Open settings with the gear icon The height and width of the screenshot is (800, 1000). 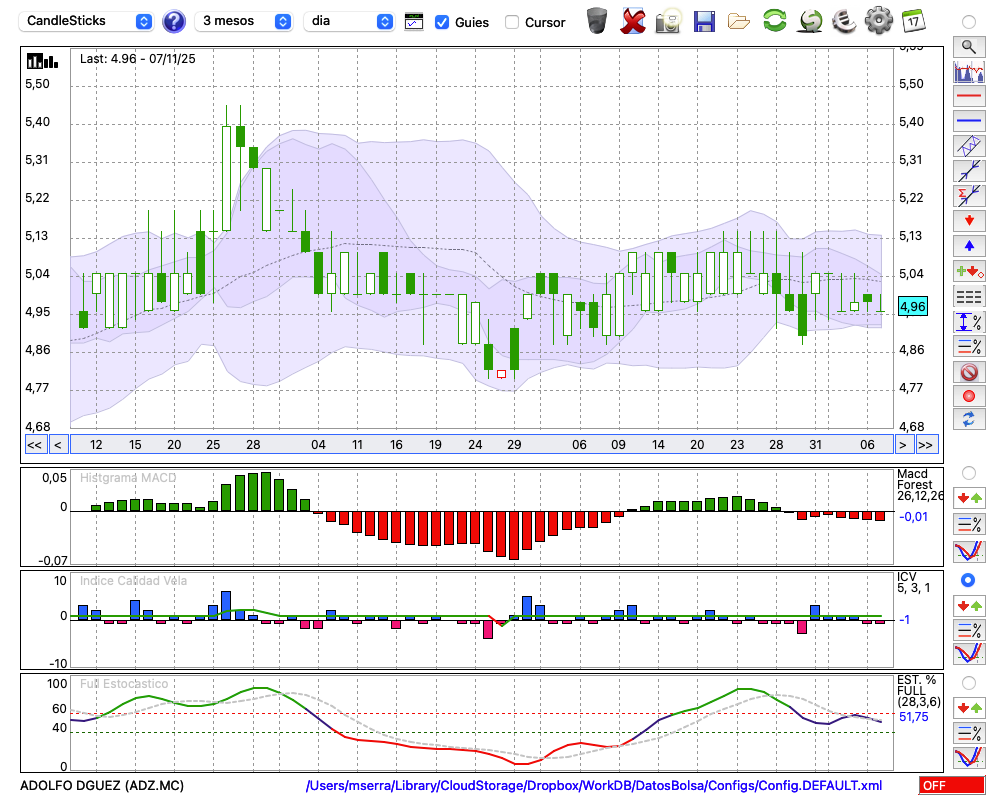(878, 20)
